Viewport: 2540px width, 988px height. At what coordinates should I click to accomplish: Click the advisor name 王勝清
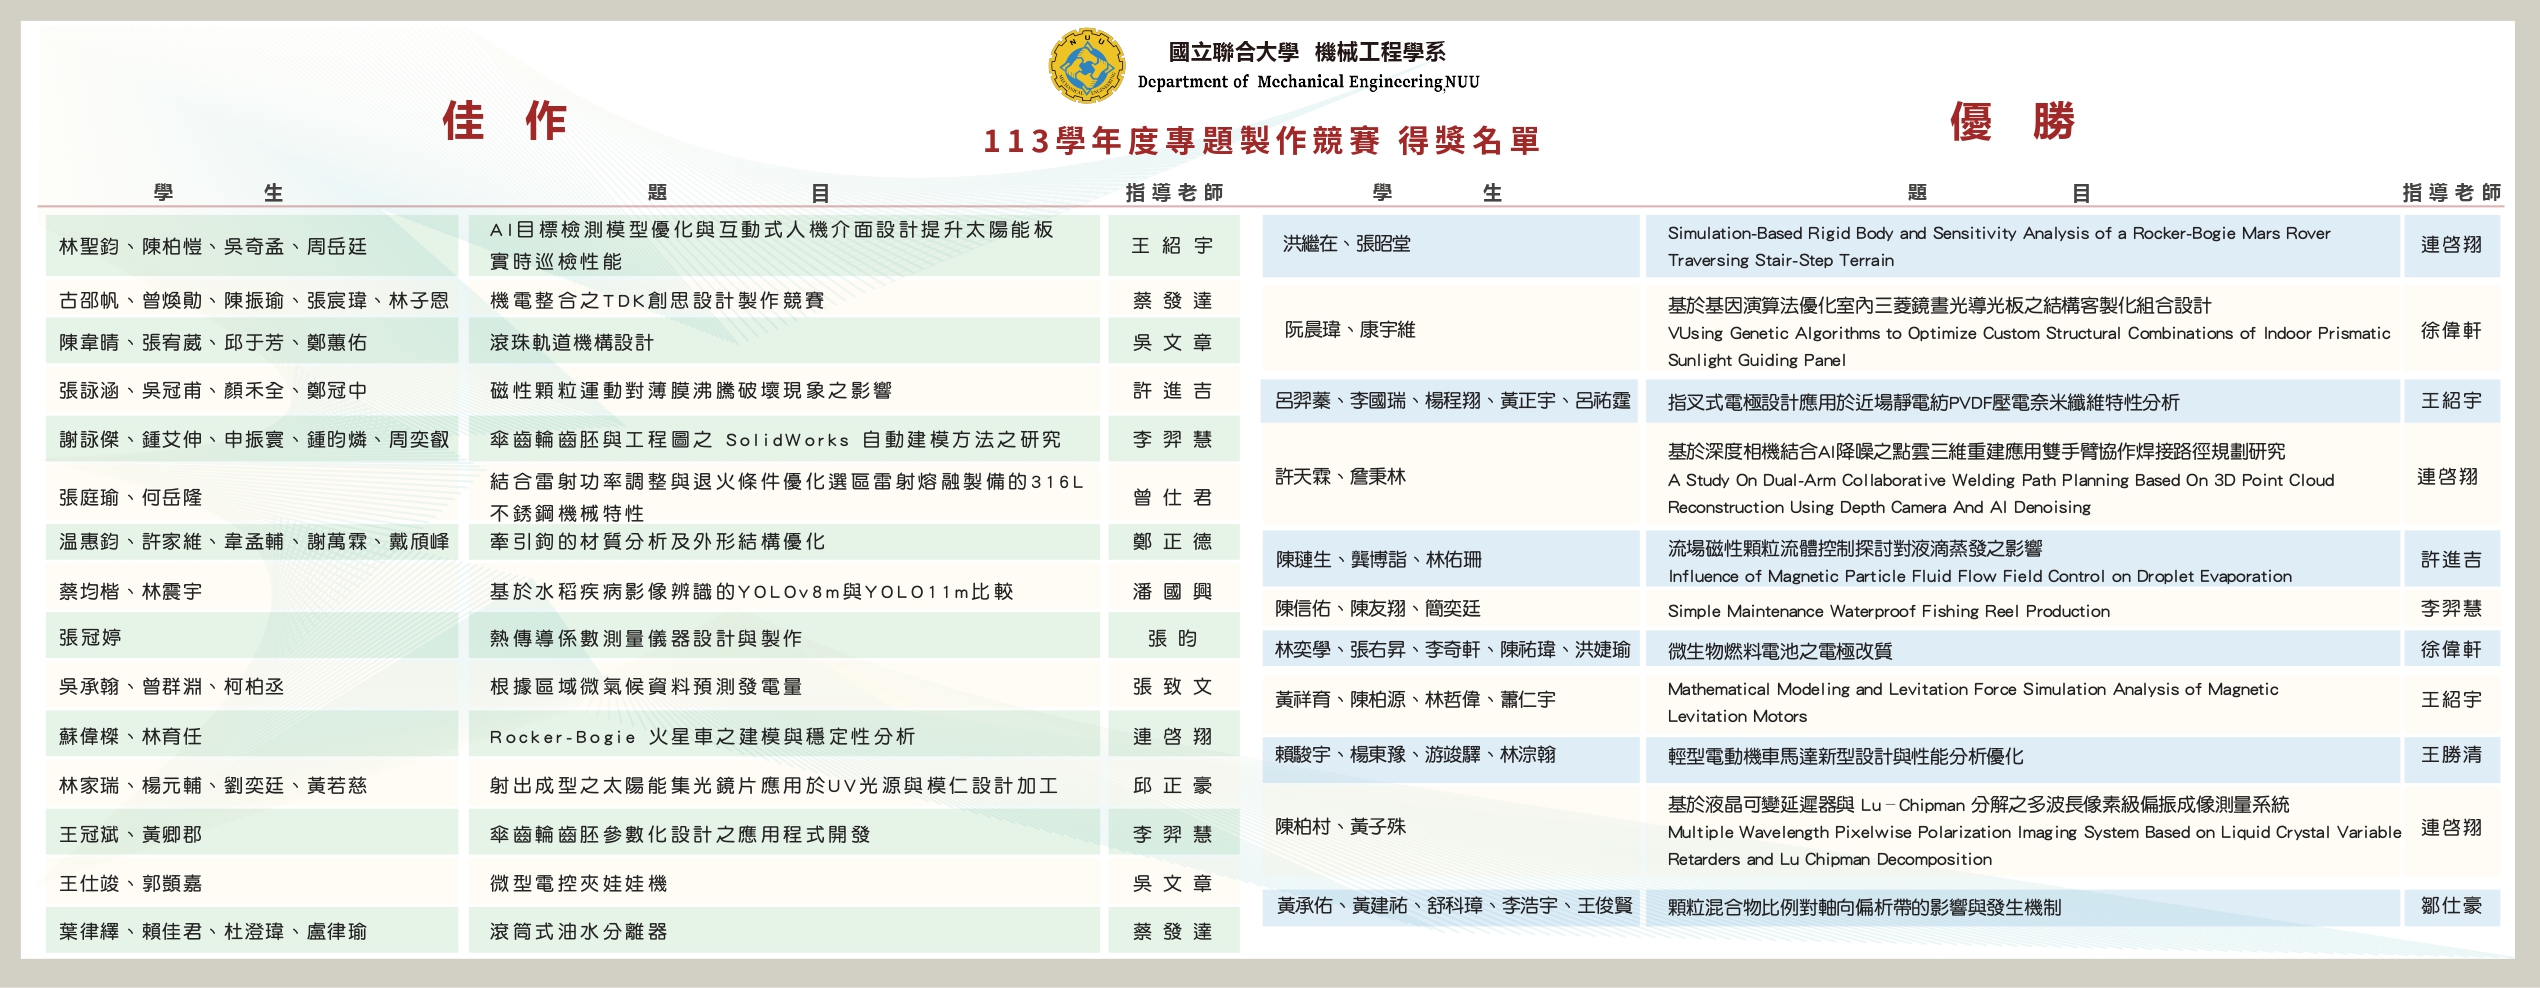(2451, 754)
